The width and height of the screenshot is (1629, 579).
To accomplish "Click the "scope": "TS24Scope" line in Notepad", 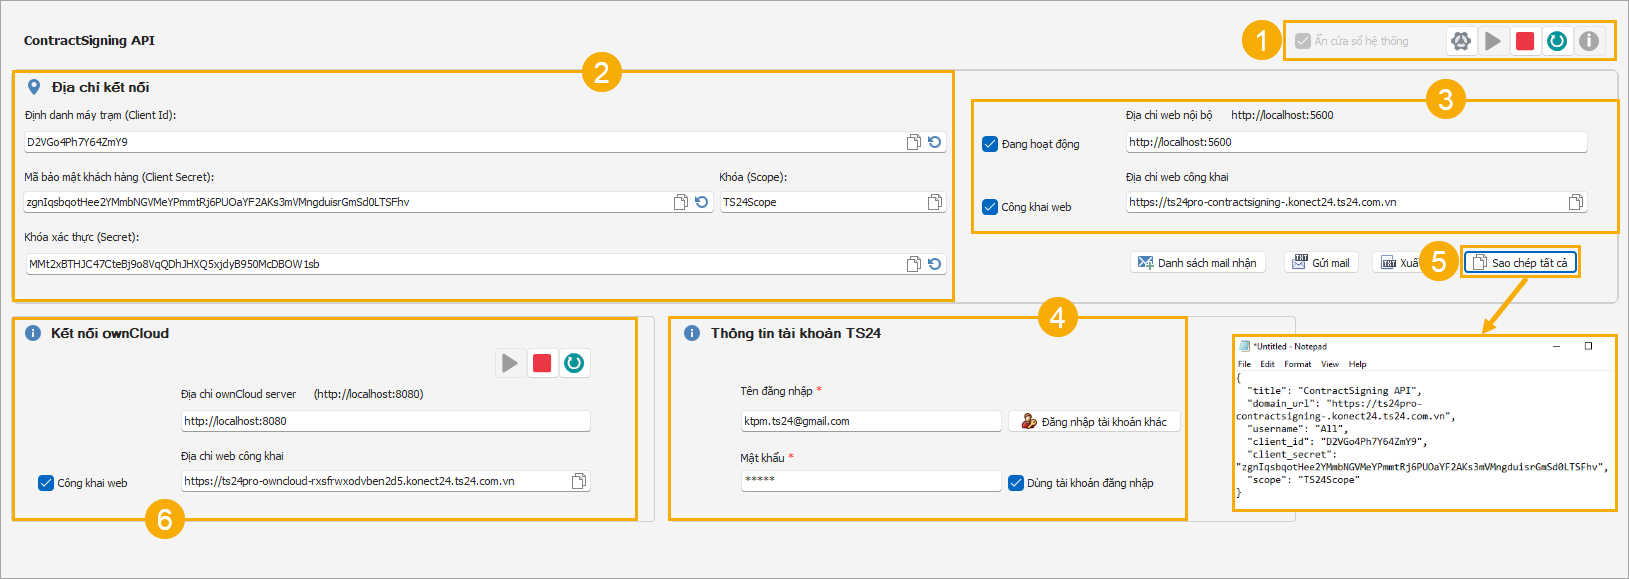I will click(x=1304, y=480).
